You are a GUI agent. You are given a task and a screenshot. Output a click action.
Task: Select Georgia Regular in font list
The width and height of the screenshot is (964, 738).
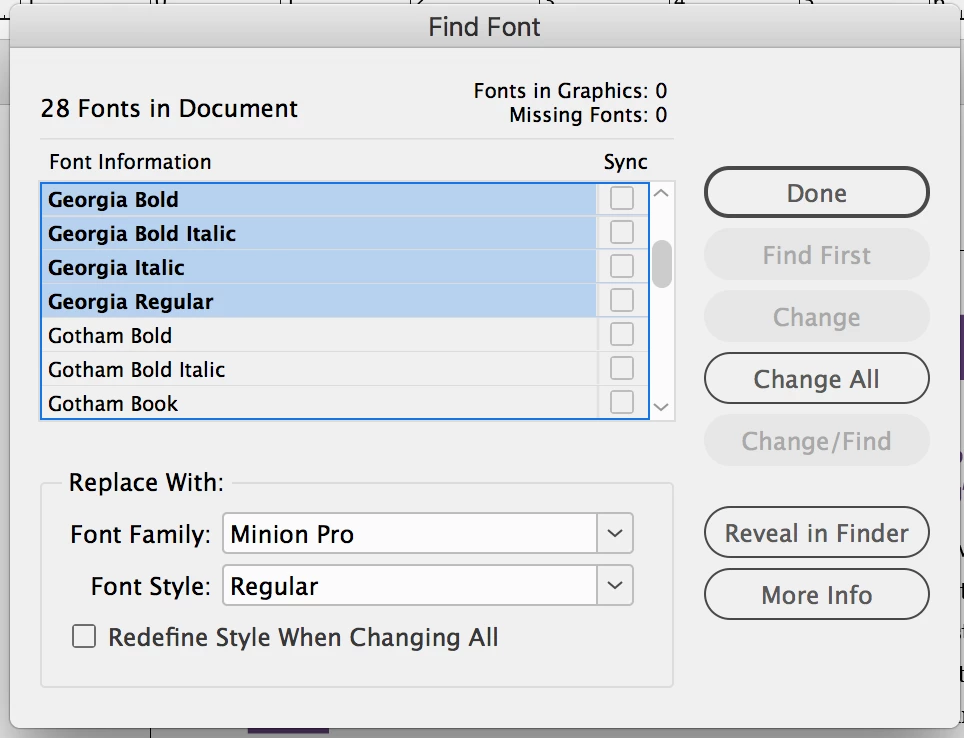pos(131,302)
